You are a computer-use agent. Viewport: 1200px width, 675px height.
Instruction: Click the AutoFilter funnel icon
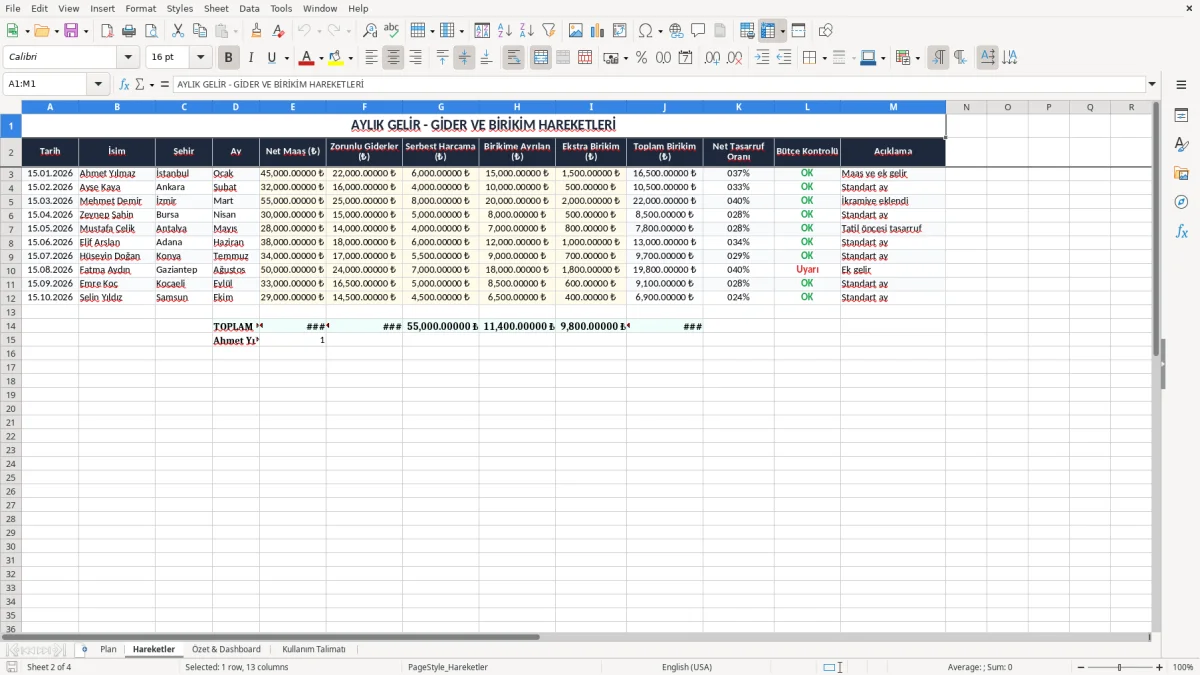548,31
